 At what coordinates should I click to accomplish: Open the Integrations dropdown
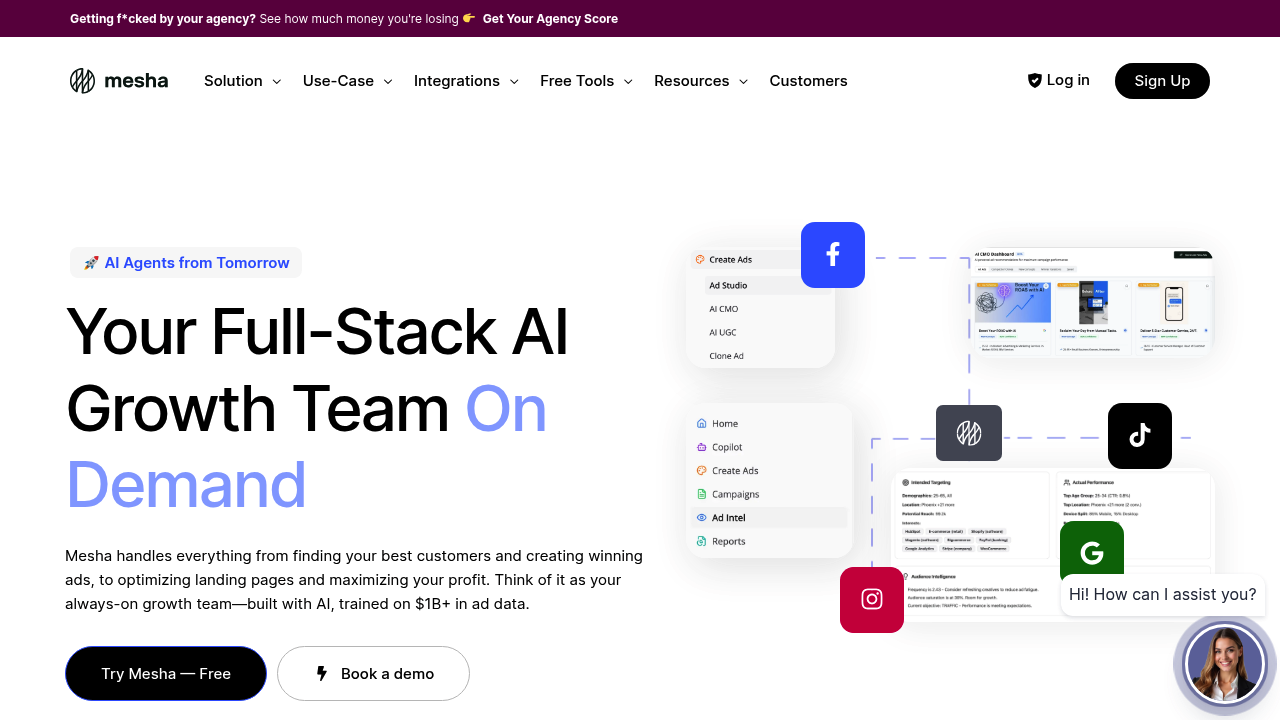click(x=466, y=81)
